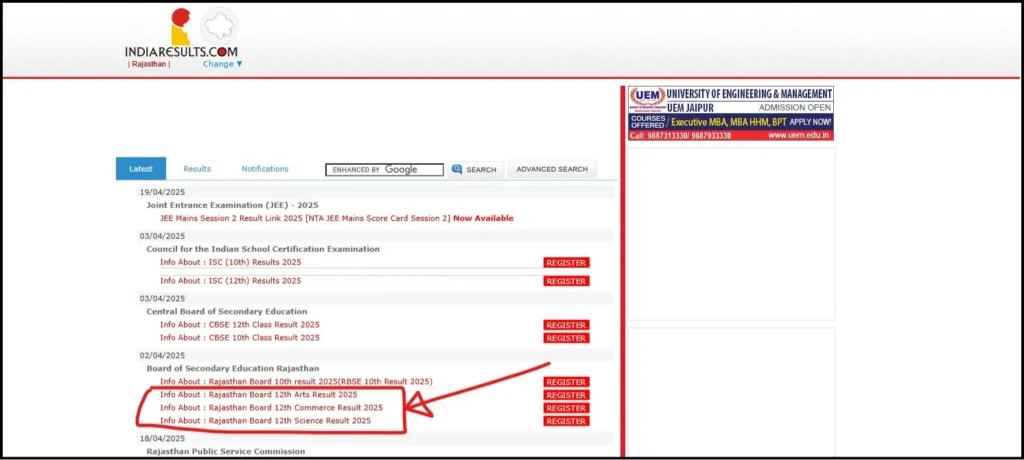Click the Central Board of Secondary Education heading
Screen dimensions: 1024x460
point(227,311)
